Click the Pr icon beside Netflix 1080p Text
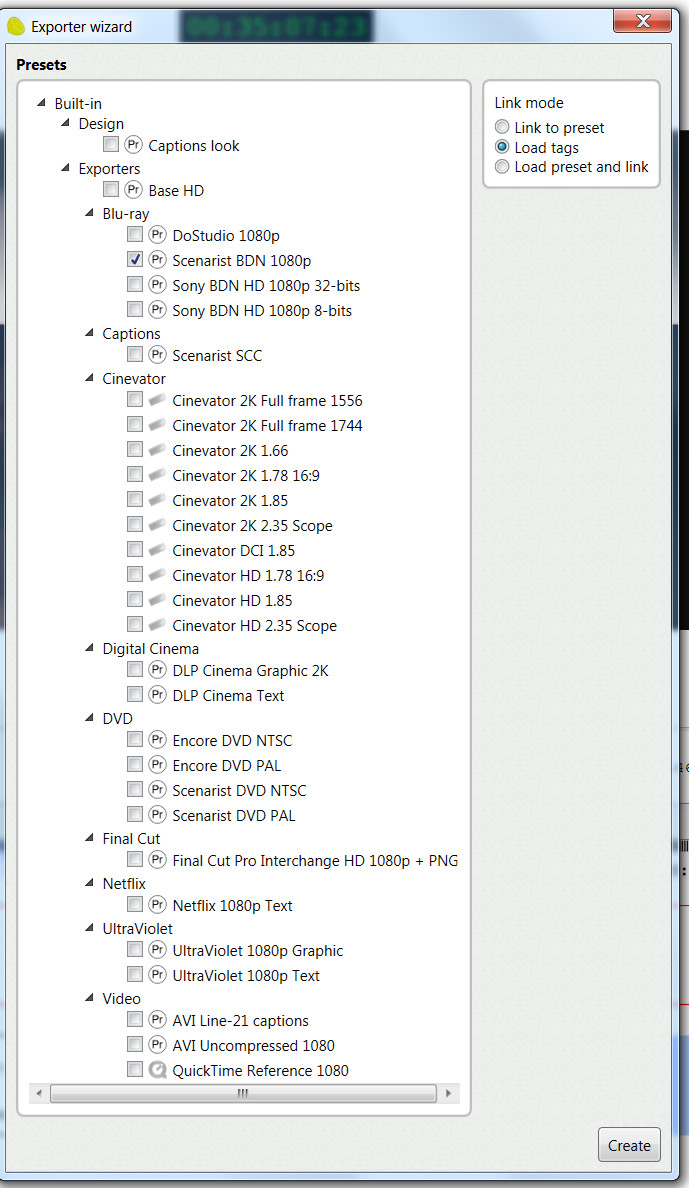Image resolution: width=689 pixels, height=1188 pixels. [158, 905]
